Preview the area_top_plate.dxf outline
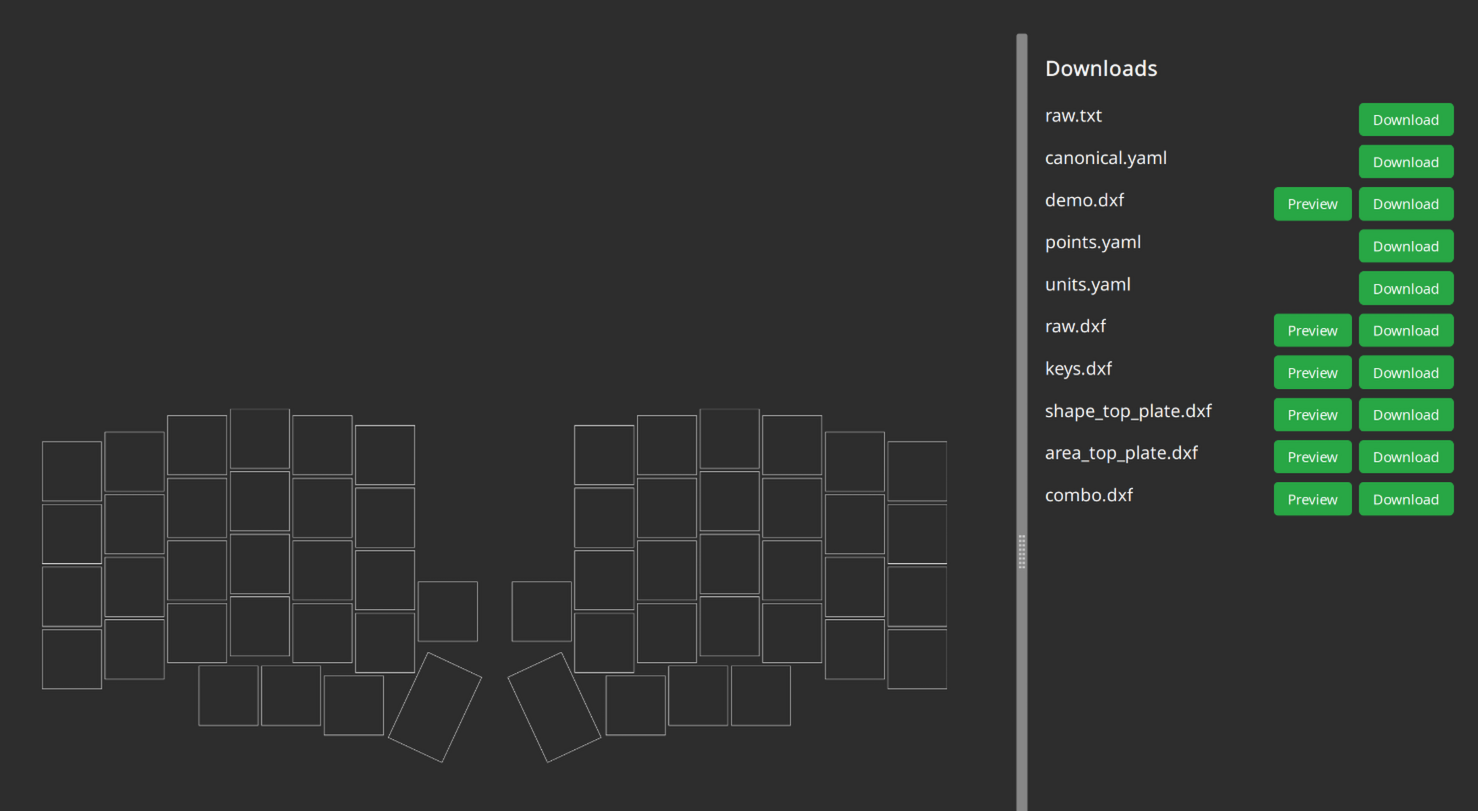1478x811 pixels. (1312, 456)
